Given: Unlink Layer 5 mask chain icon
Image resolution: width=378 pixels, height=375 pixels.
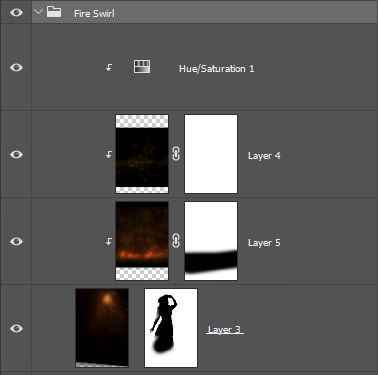Looking at the screenshot, I should (176, 241).
